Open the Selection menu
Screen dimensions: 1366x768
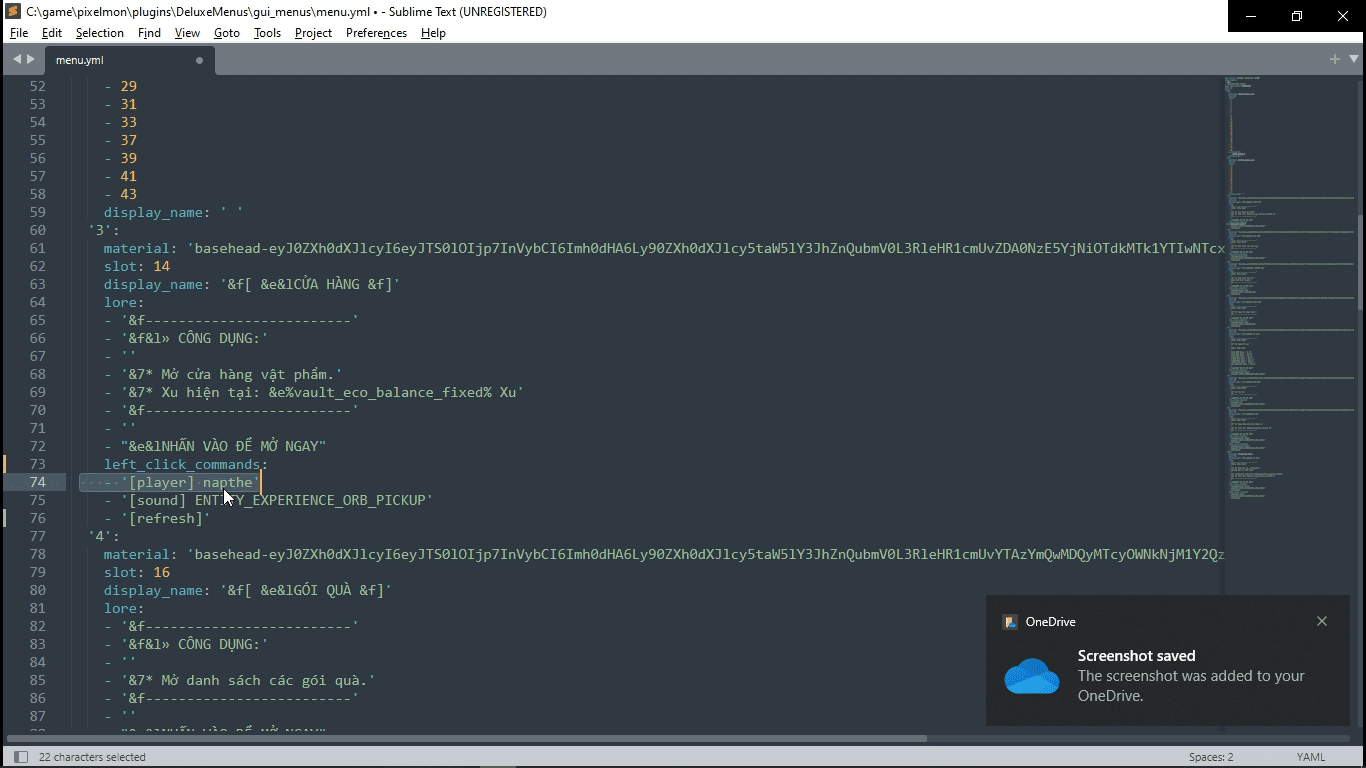coord(100,33)
